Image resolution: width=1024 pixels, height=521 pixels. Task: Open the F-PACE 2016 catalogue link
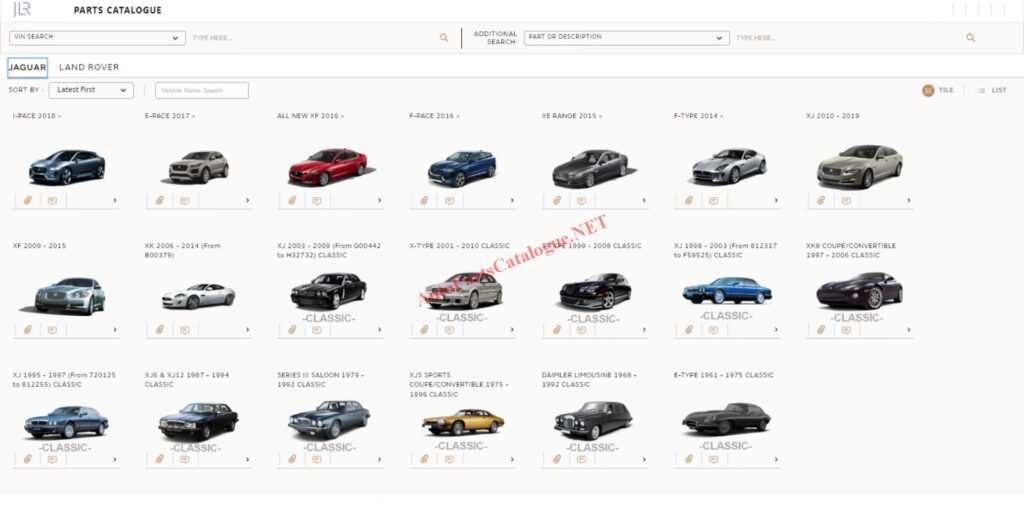432,116
